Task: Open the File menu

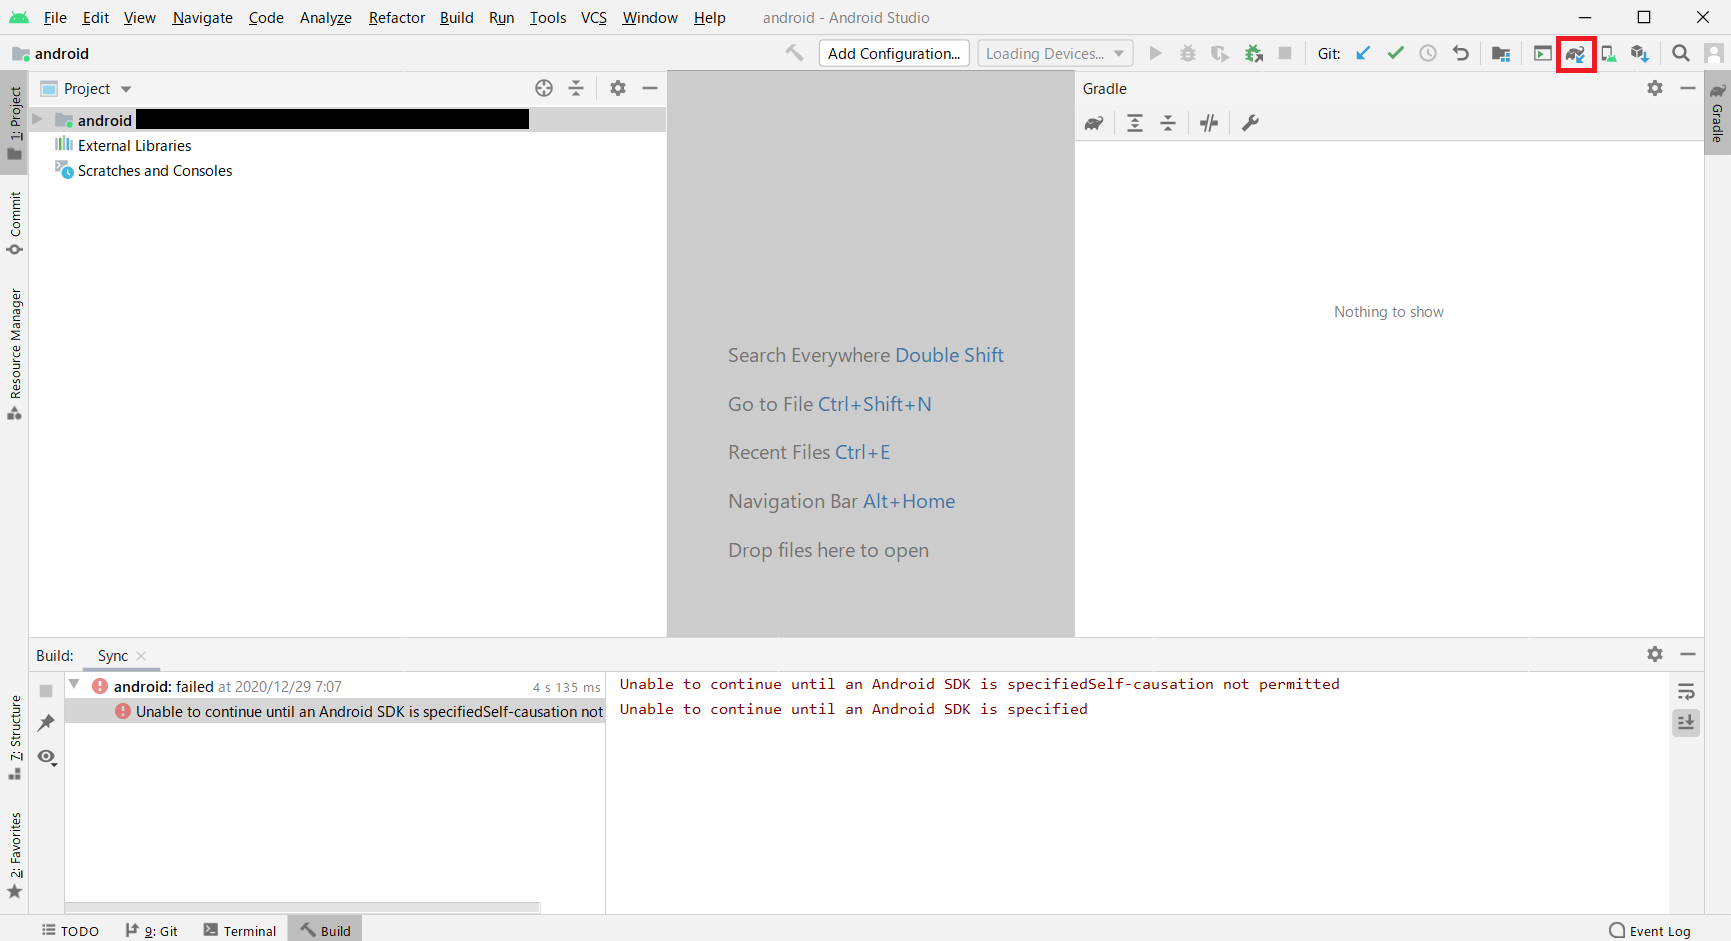Action: (55, 17)
